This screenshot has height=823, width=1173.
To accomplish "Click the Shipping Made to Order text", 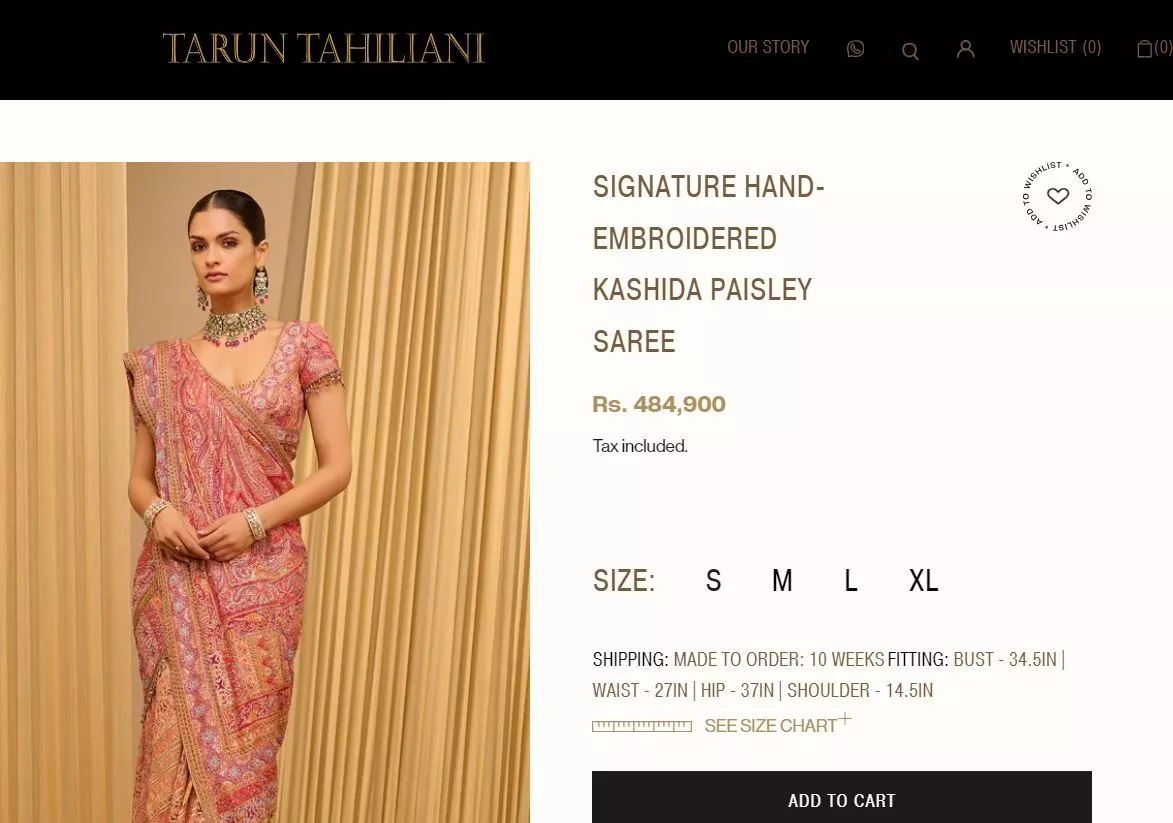I will click(738, 659).
